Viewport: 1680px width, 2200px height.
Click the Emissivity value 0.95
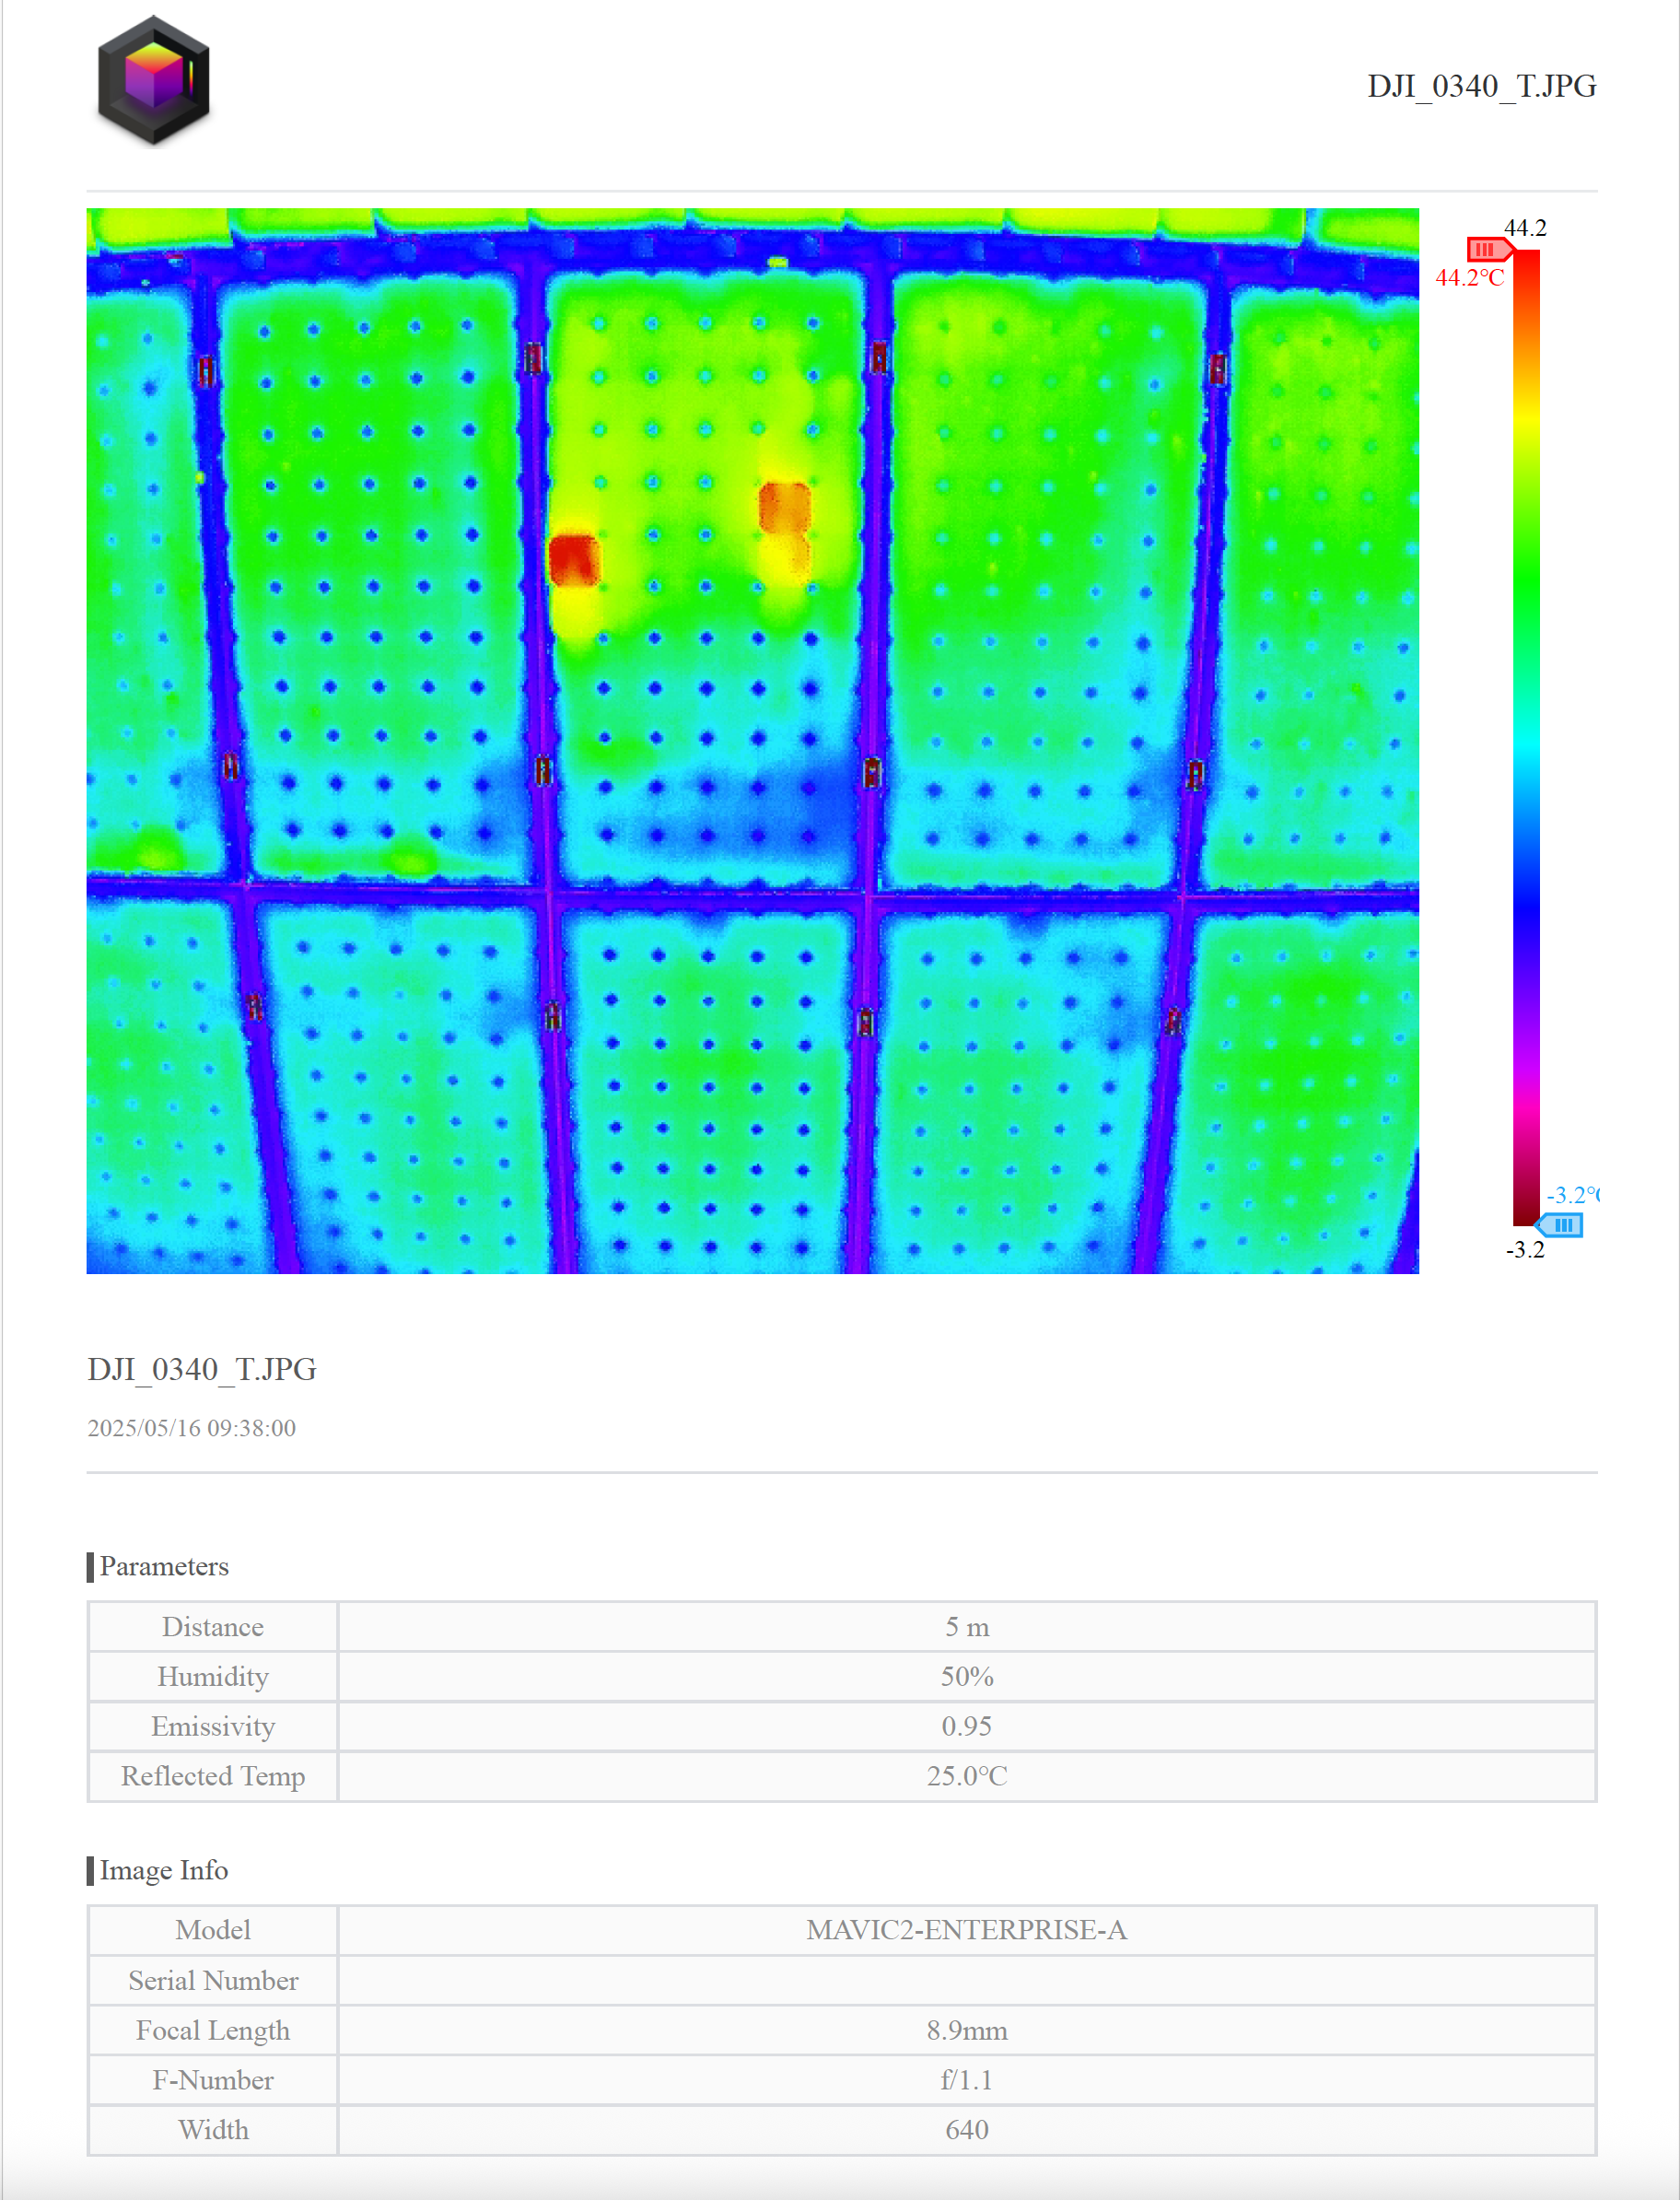tap(966, 1727)
